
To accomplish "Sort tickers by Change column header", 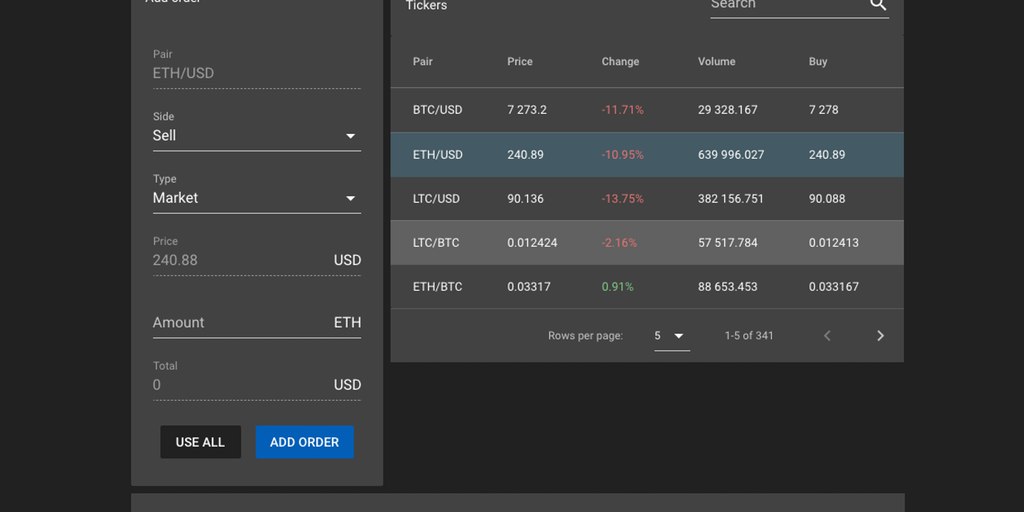I will tap(620, 61).
